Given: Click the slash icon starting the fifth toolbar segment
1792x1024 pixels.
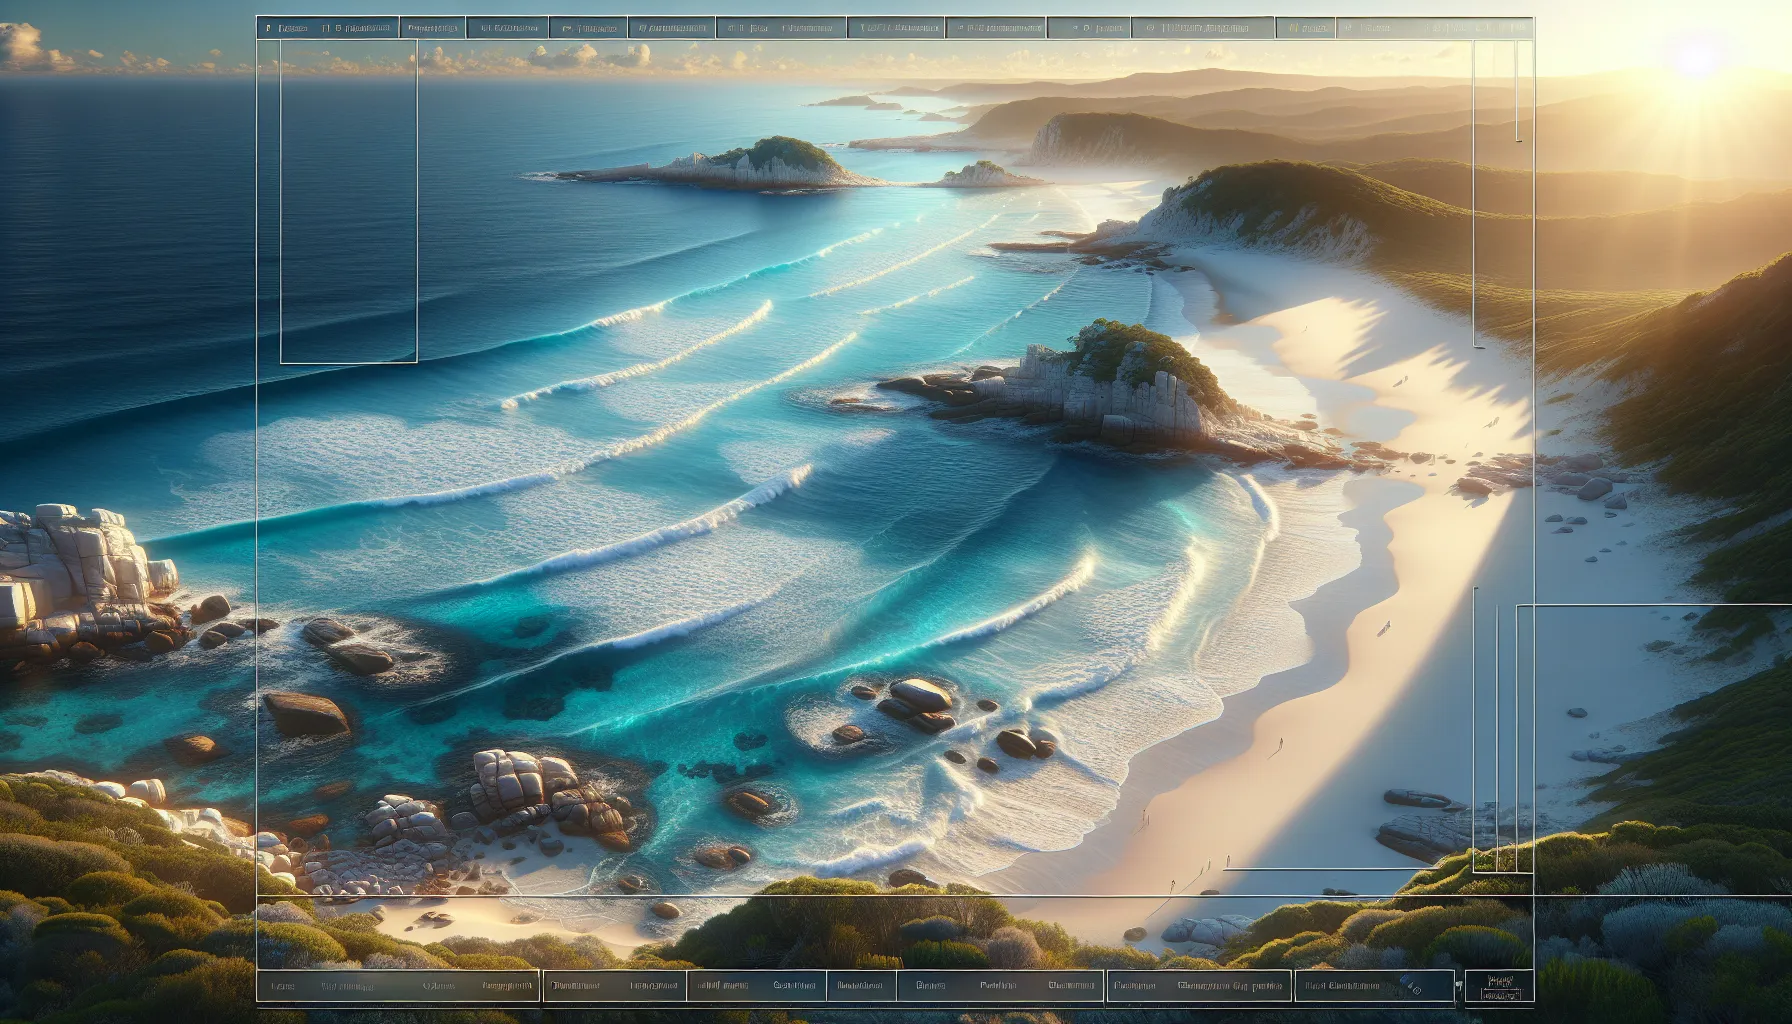Looking at the screenshot, I should tap(640, 27).
